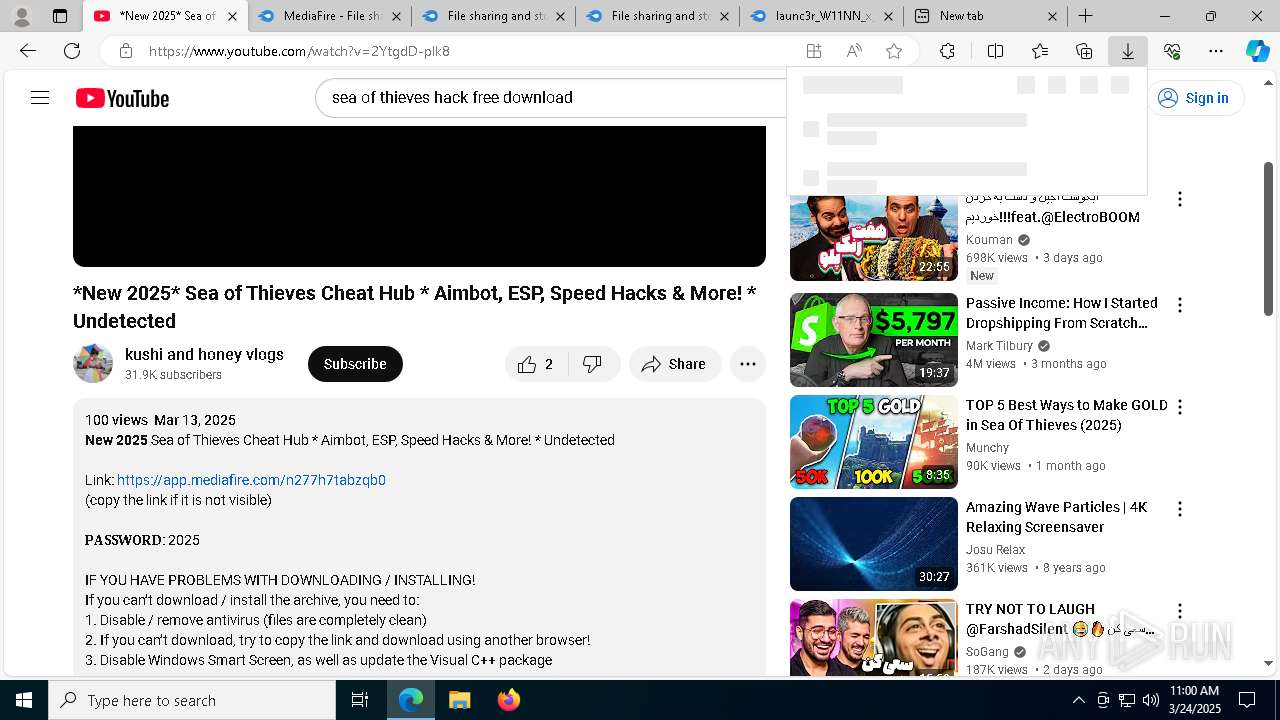The width and height of the screenshot is (1280, 720).
Task: Open the Kouman video thumbnail
Action: click(x=873, y=238)
